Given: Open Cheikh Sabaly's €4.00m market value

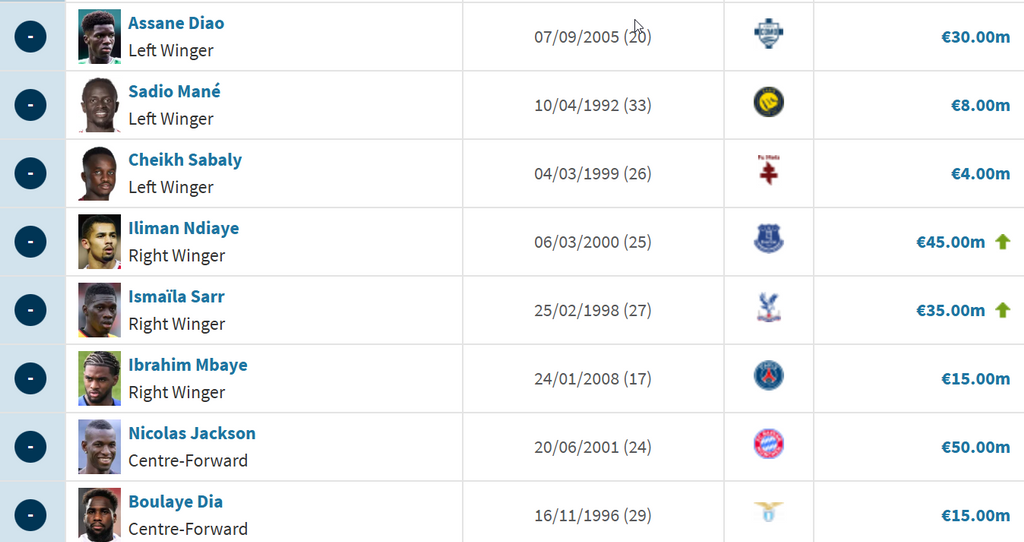Looking at the screenshot, I should click(x=980, y=173).
